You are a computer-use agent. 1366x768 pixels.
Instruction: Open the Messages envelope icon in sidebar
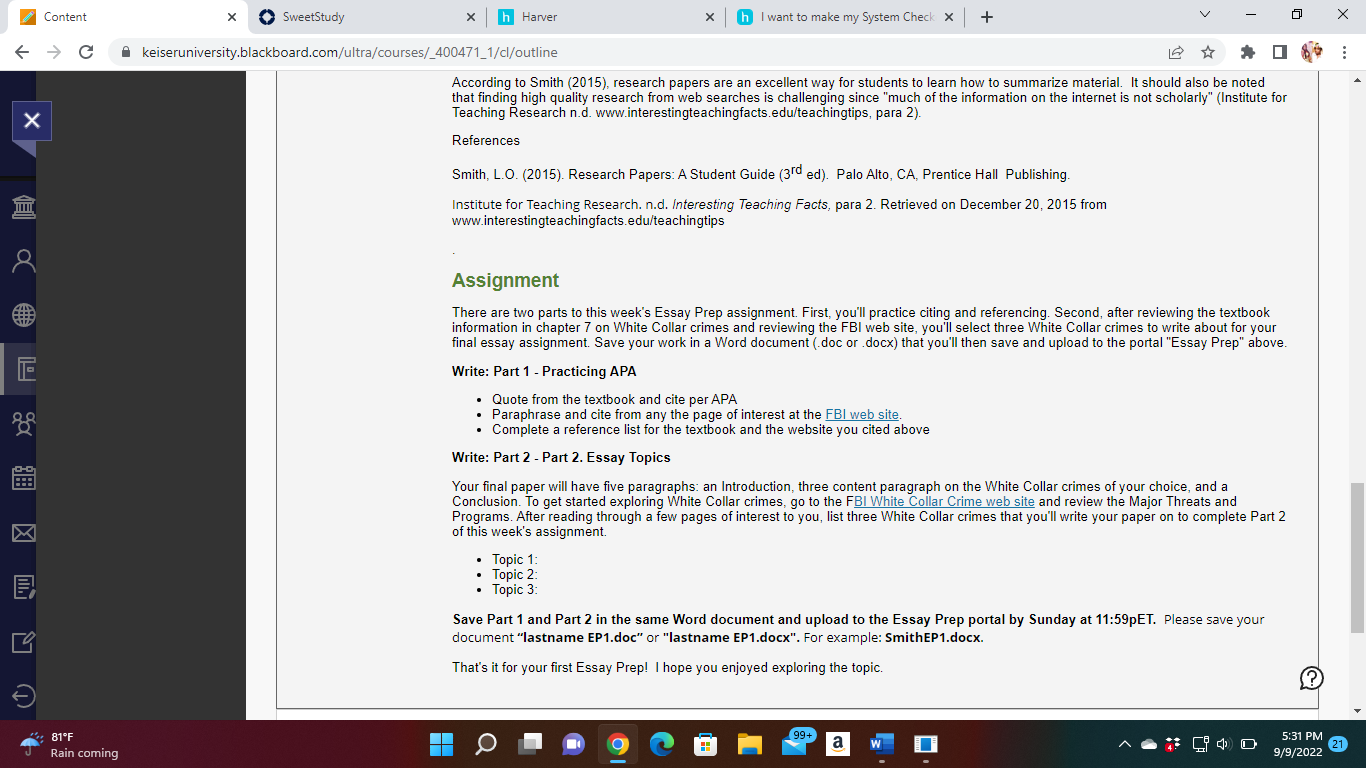[23, 533]
